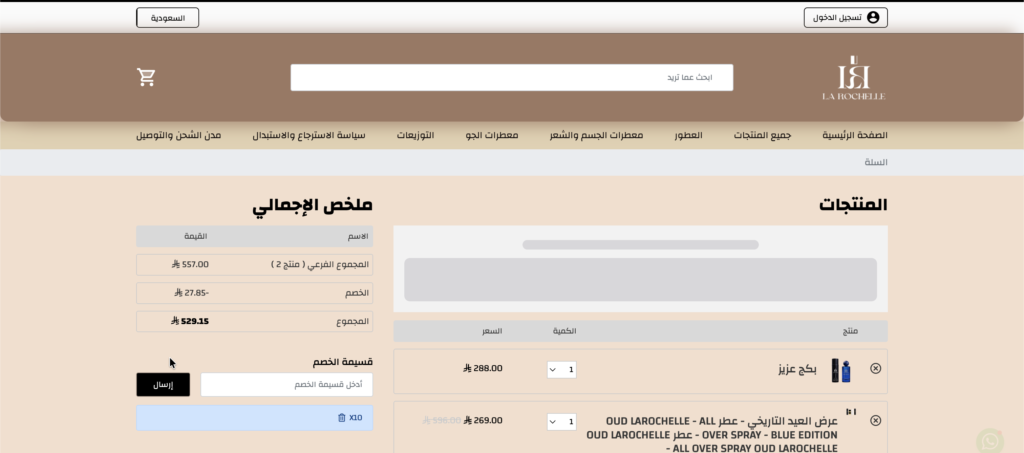Click the تسجيل الدخول login button

[846, 18]
